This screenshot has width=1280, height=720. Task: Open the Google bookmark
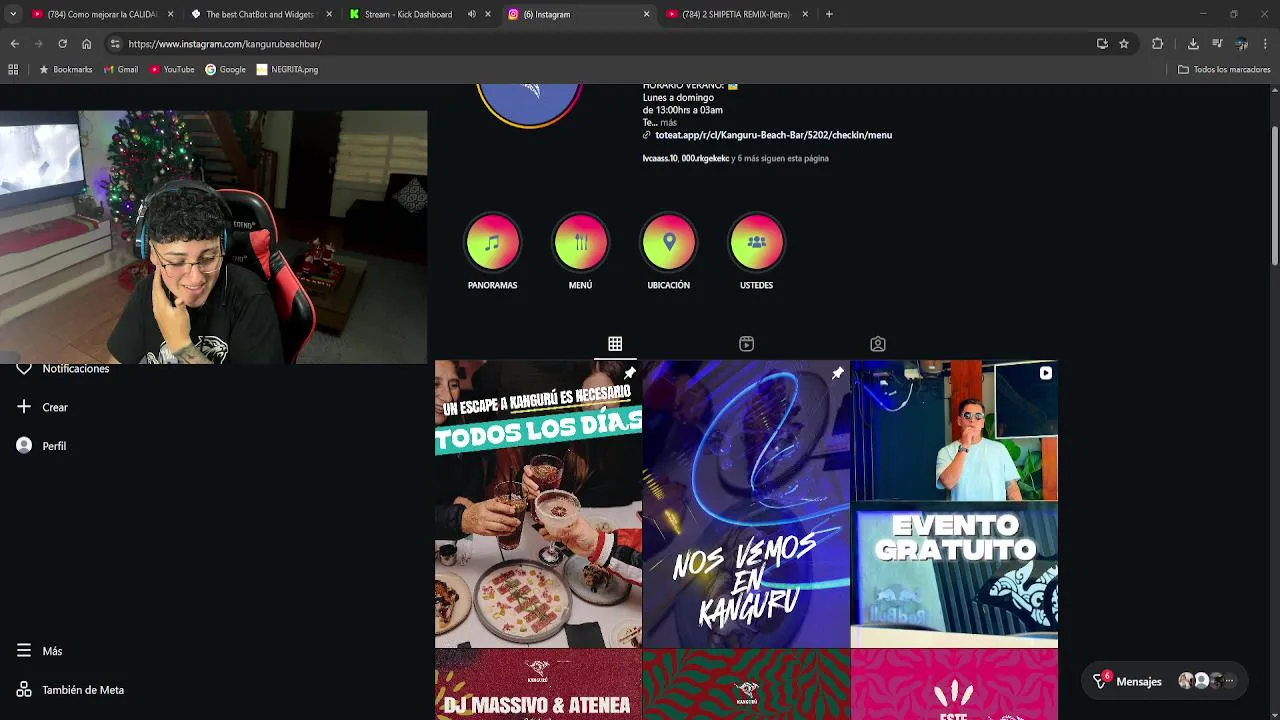pyautogui.click(x=226, y=70)
